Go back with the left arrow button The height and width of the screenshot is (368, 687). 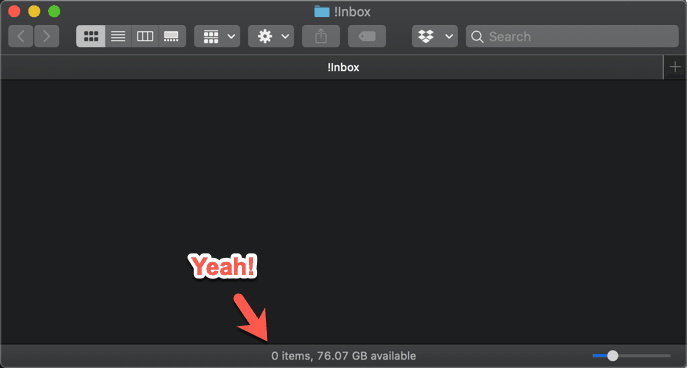click(21, 36)
